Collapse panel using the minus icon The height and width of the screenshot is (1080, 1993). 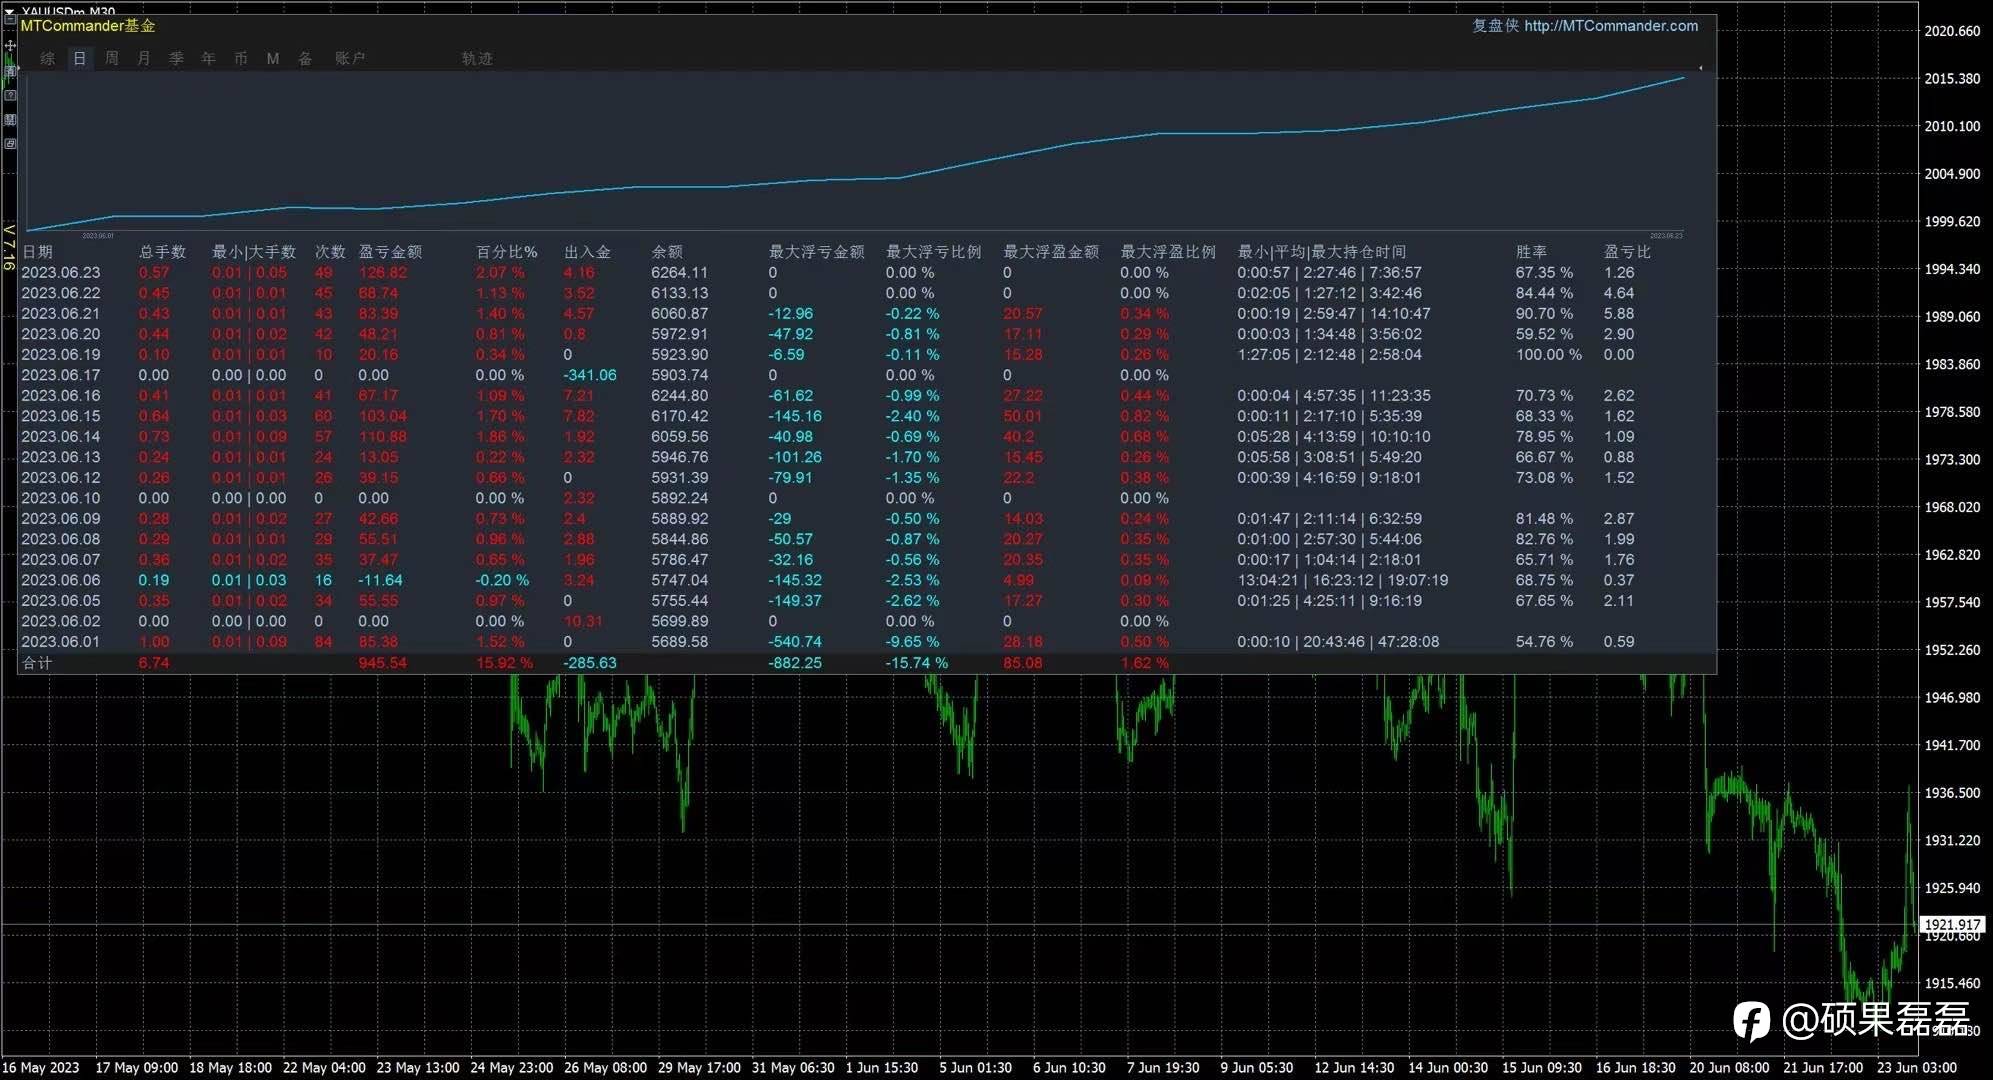coord(10,20)
